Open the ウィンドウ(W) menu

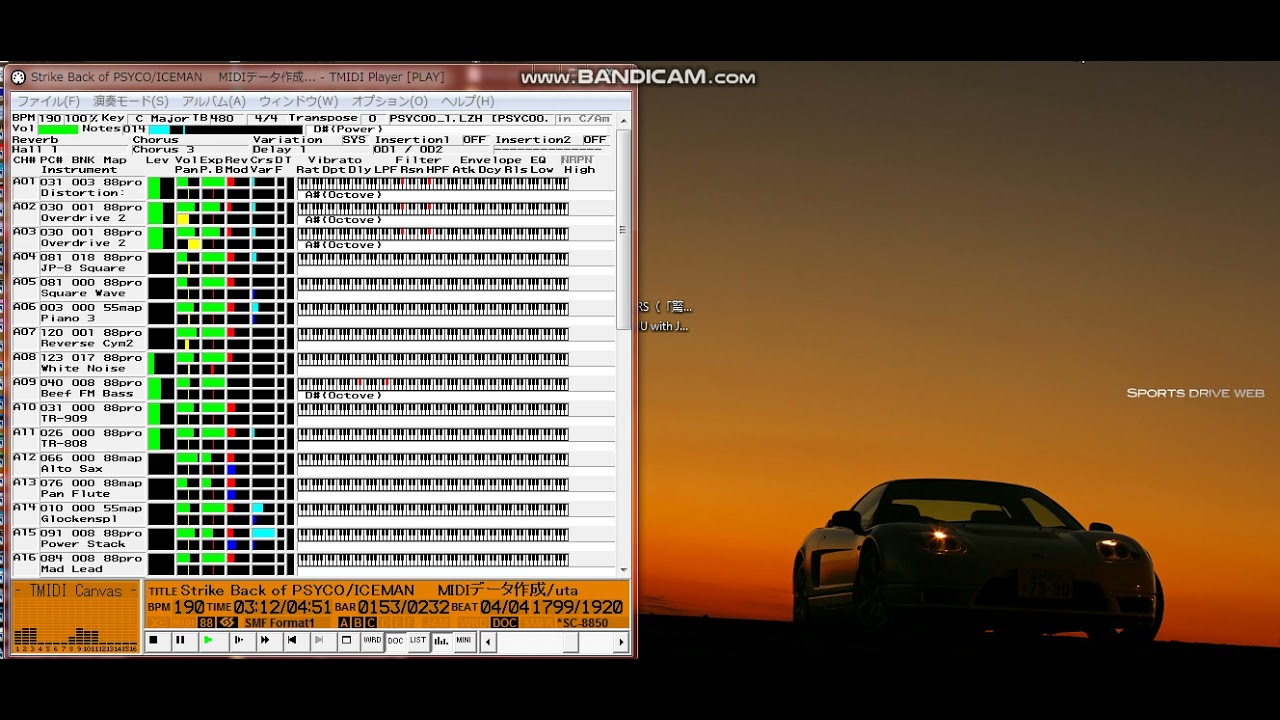298,101
